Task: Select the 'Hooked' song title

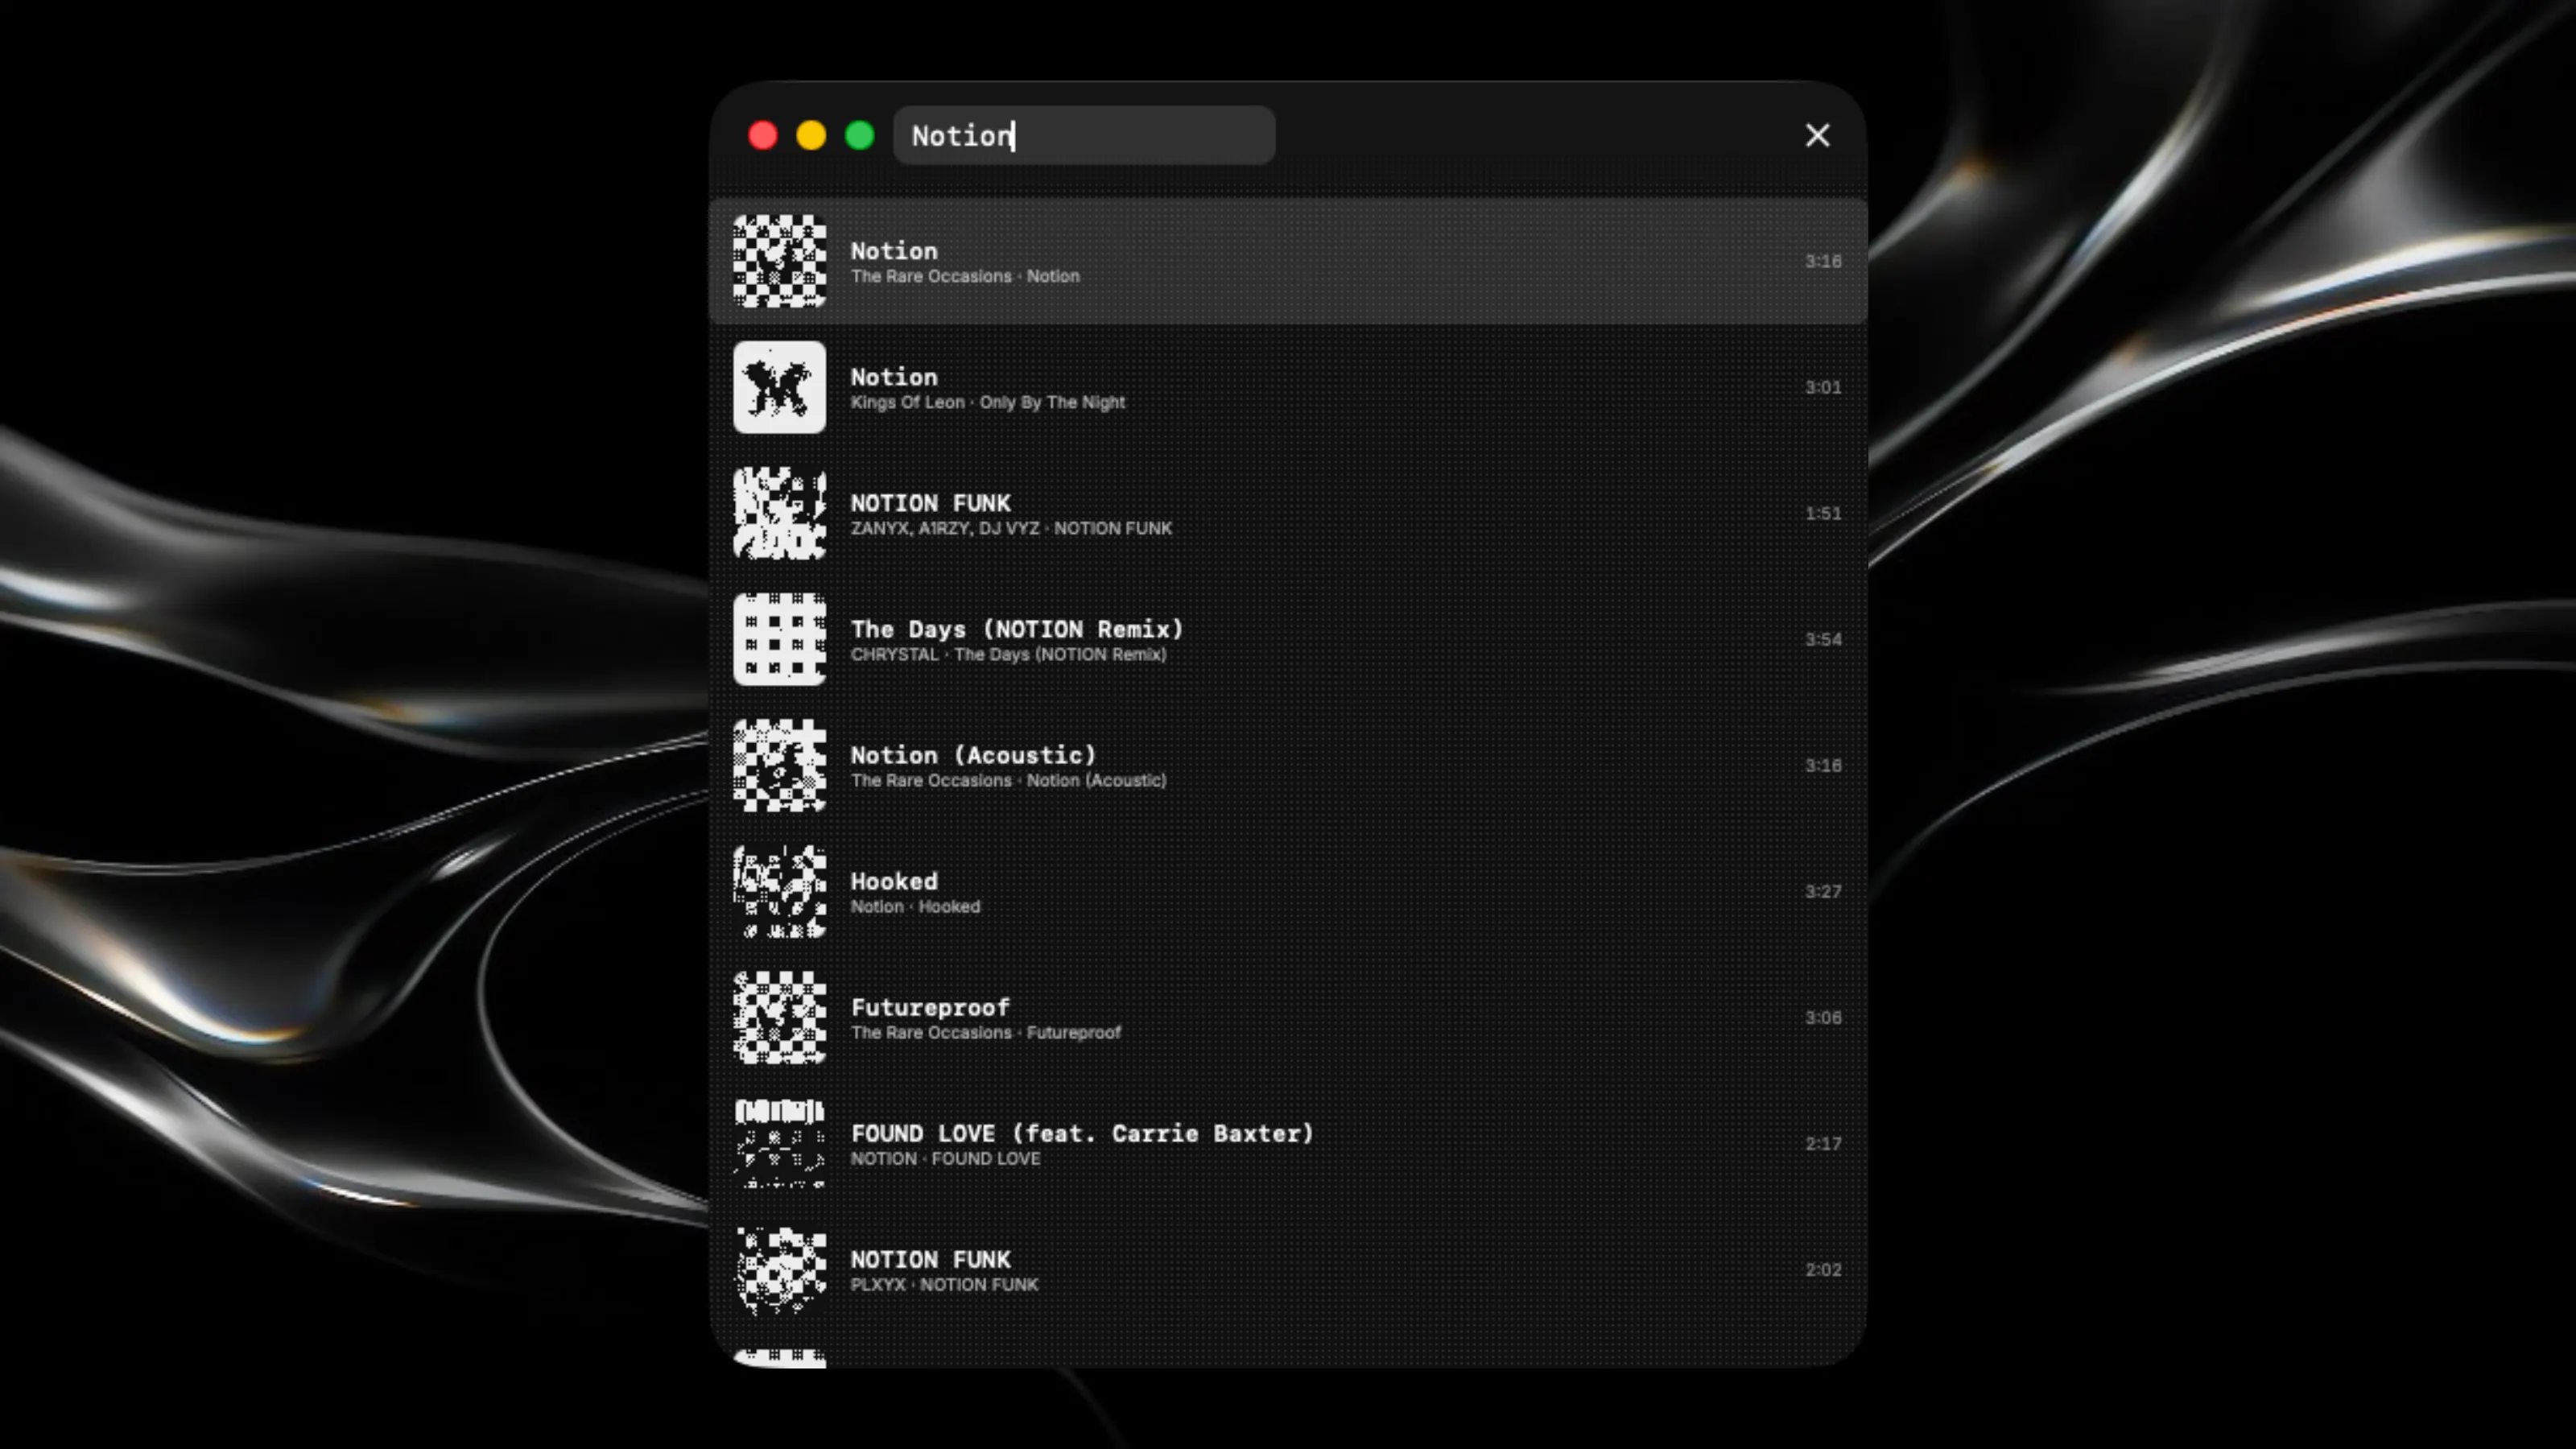Action: [x=894, y=881]
